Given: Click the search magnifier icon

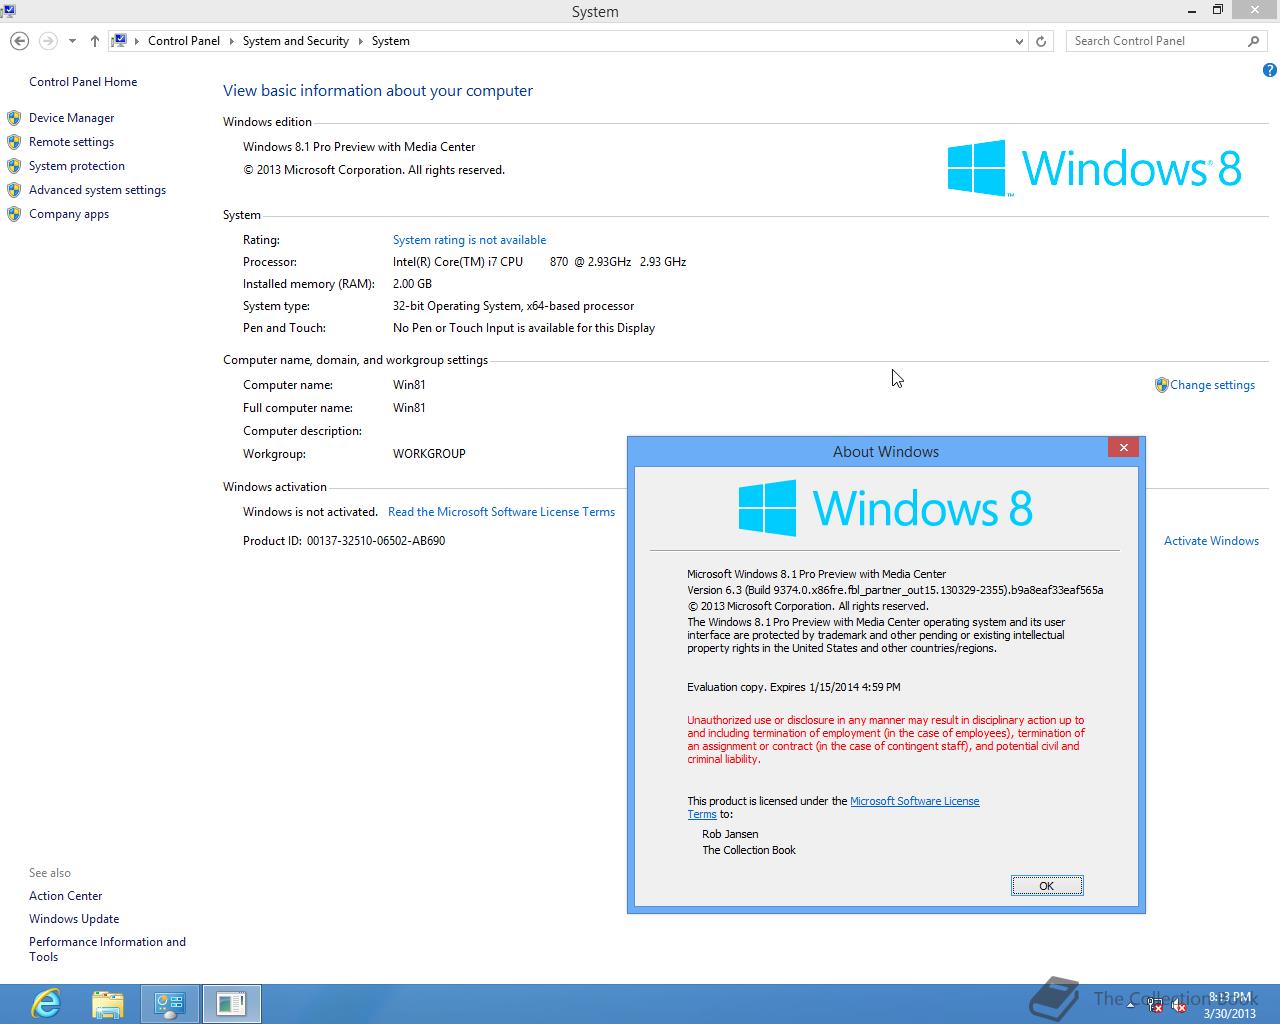Looking at the screenshot, I should click(x=1253, y=41).
